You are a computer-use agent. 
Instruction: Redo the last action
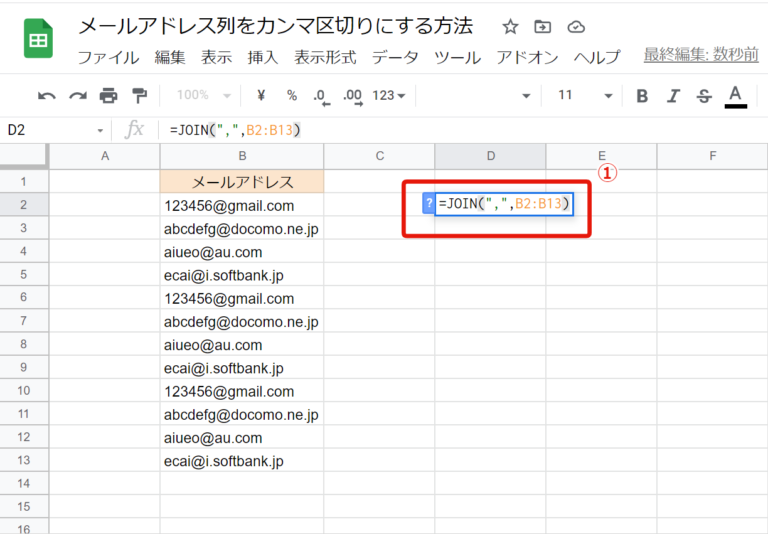point(77,96)
